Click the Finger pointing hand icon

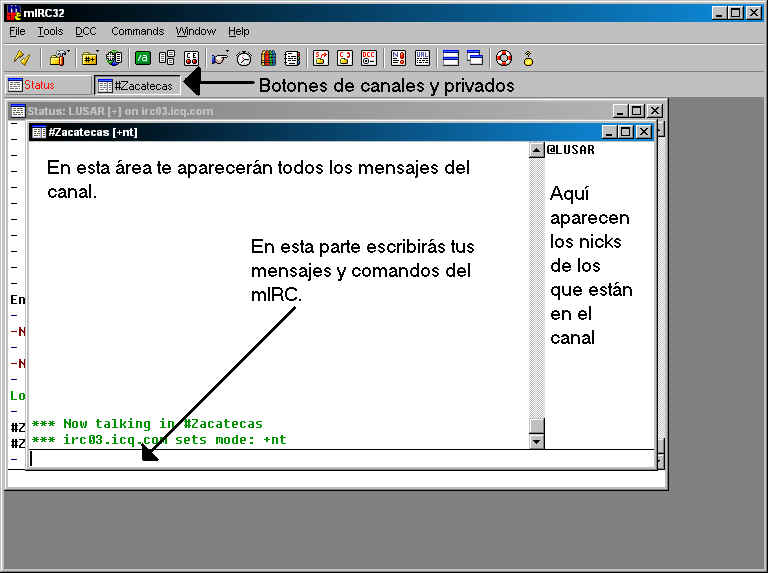220,58
